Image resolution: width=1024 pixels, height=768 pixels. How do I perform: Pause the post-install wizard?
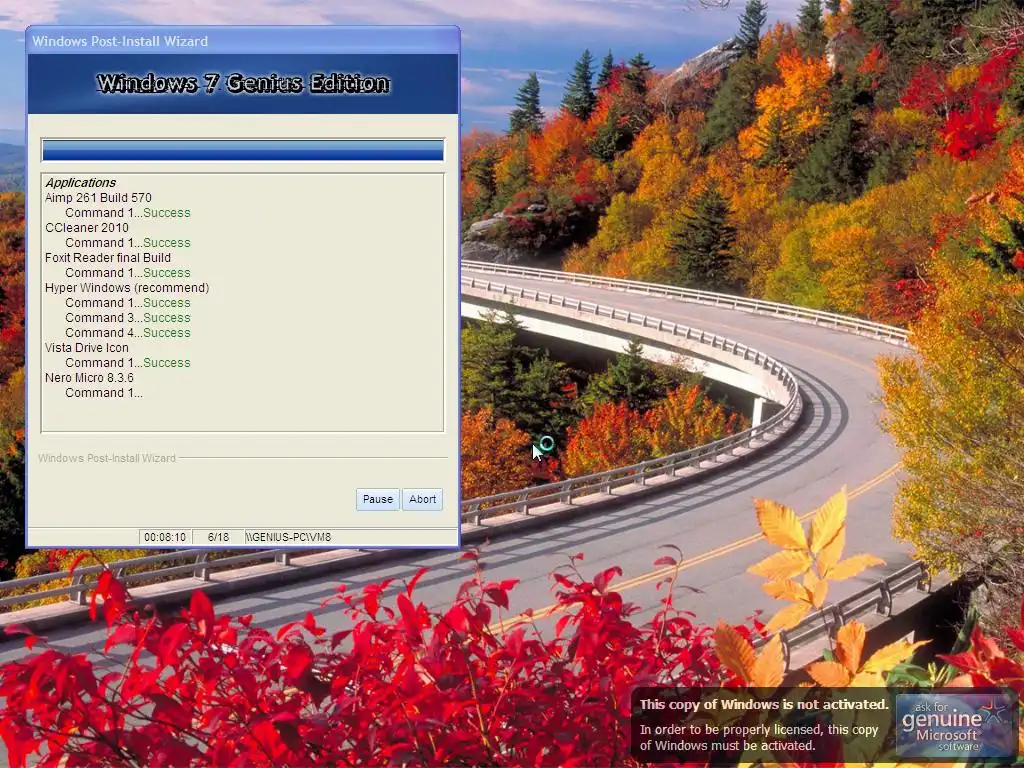click(x=377, y=499)
